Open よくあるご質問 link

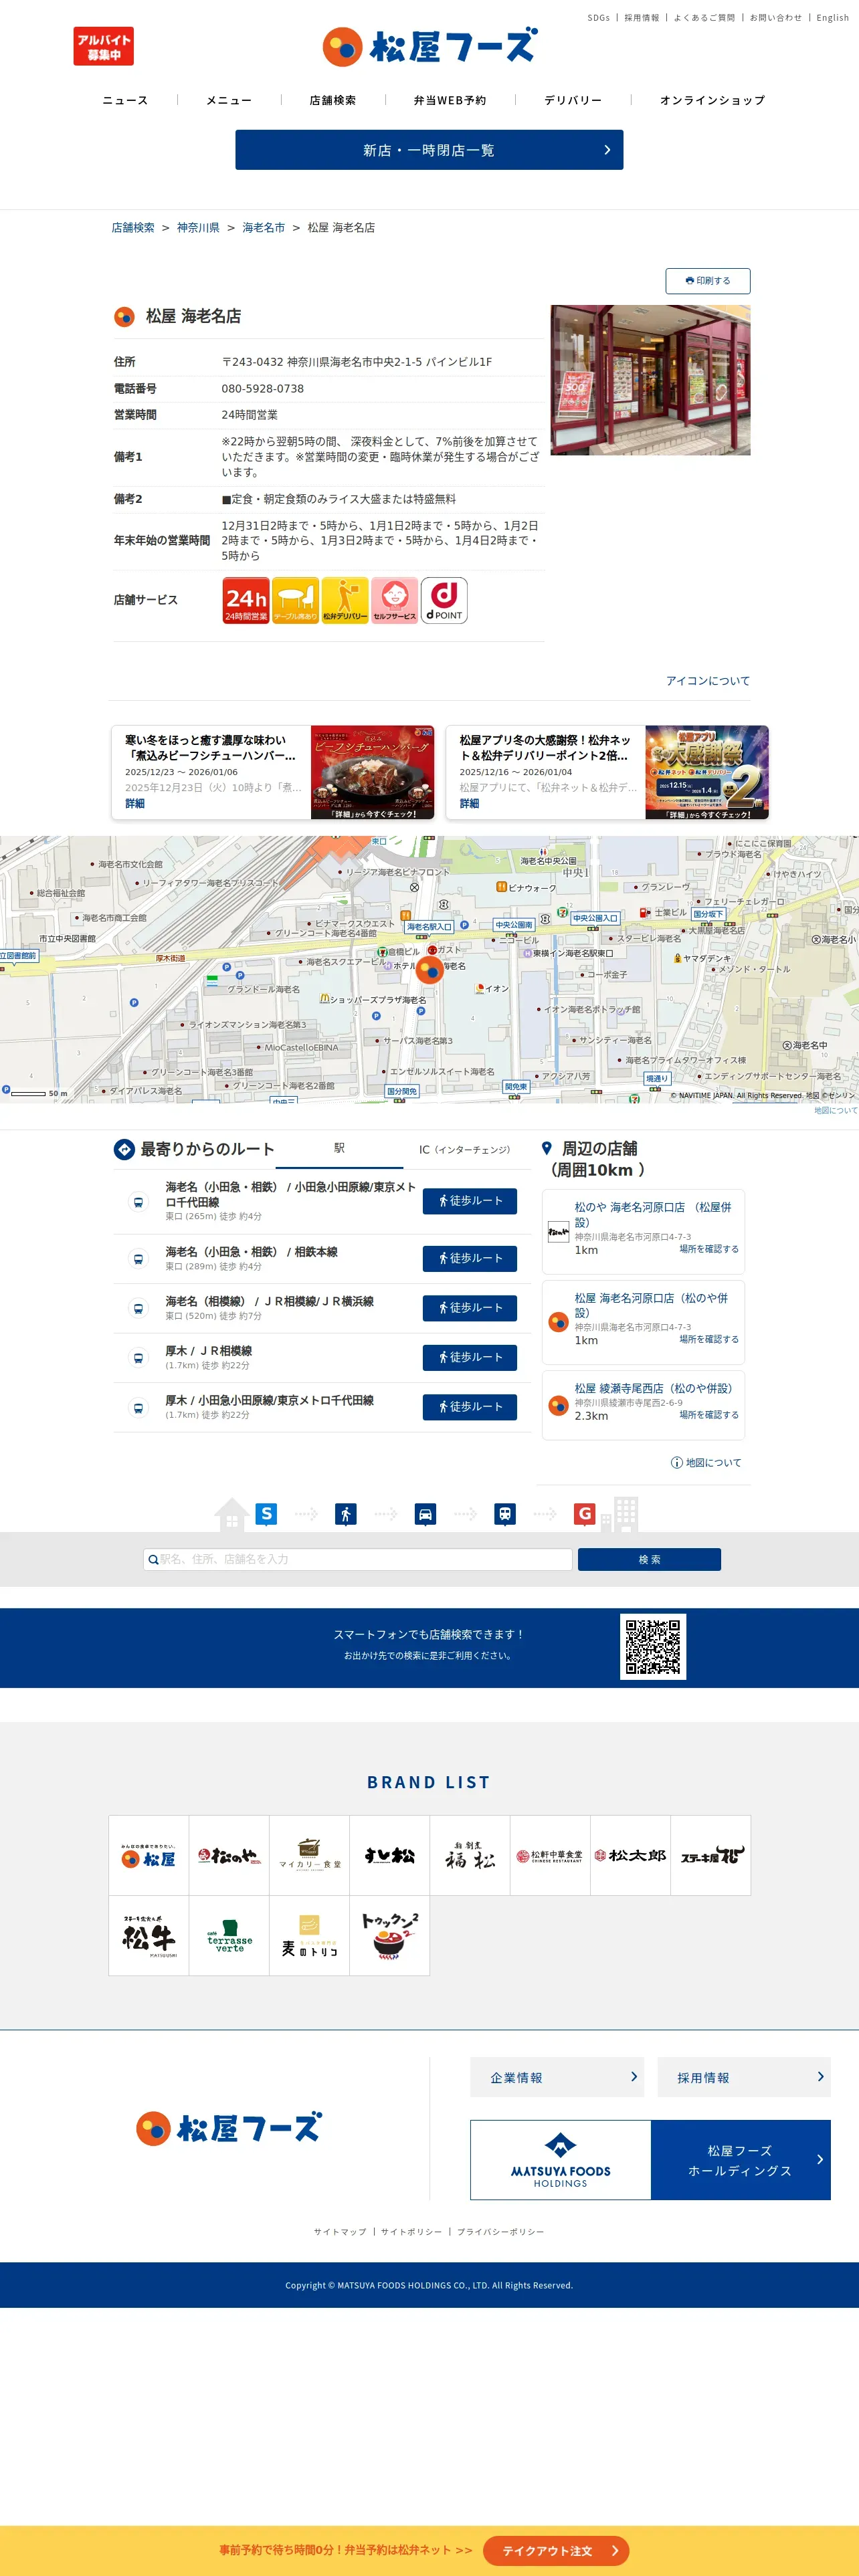click(704, 18)
